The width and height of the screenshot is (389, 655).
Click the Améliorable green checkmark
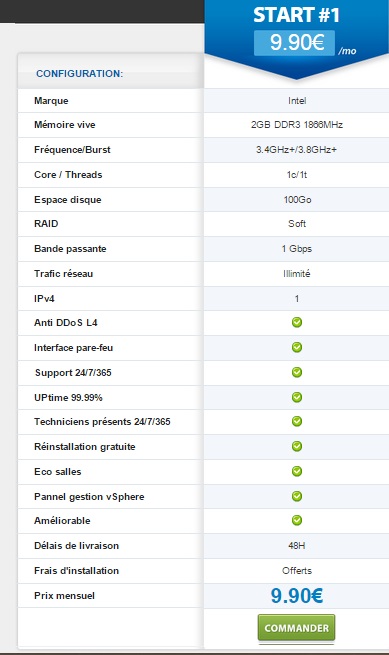(x=297, y=520)
